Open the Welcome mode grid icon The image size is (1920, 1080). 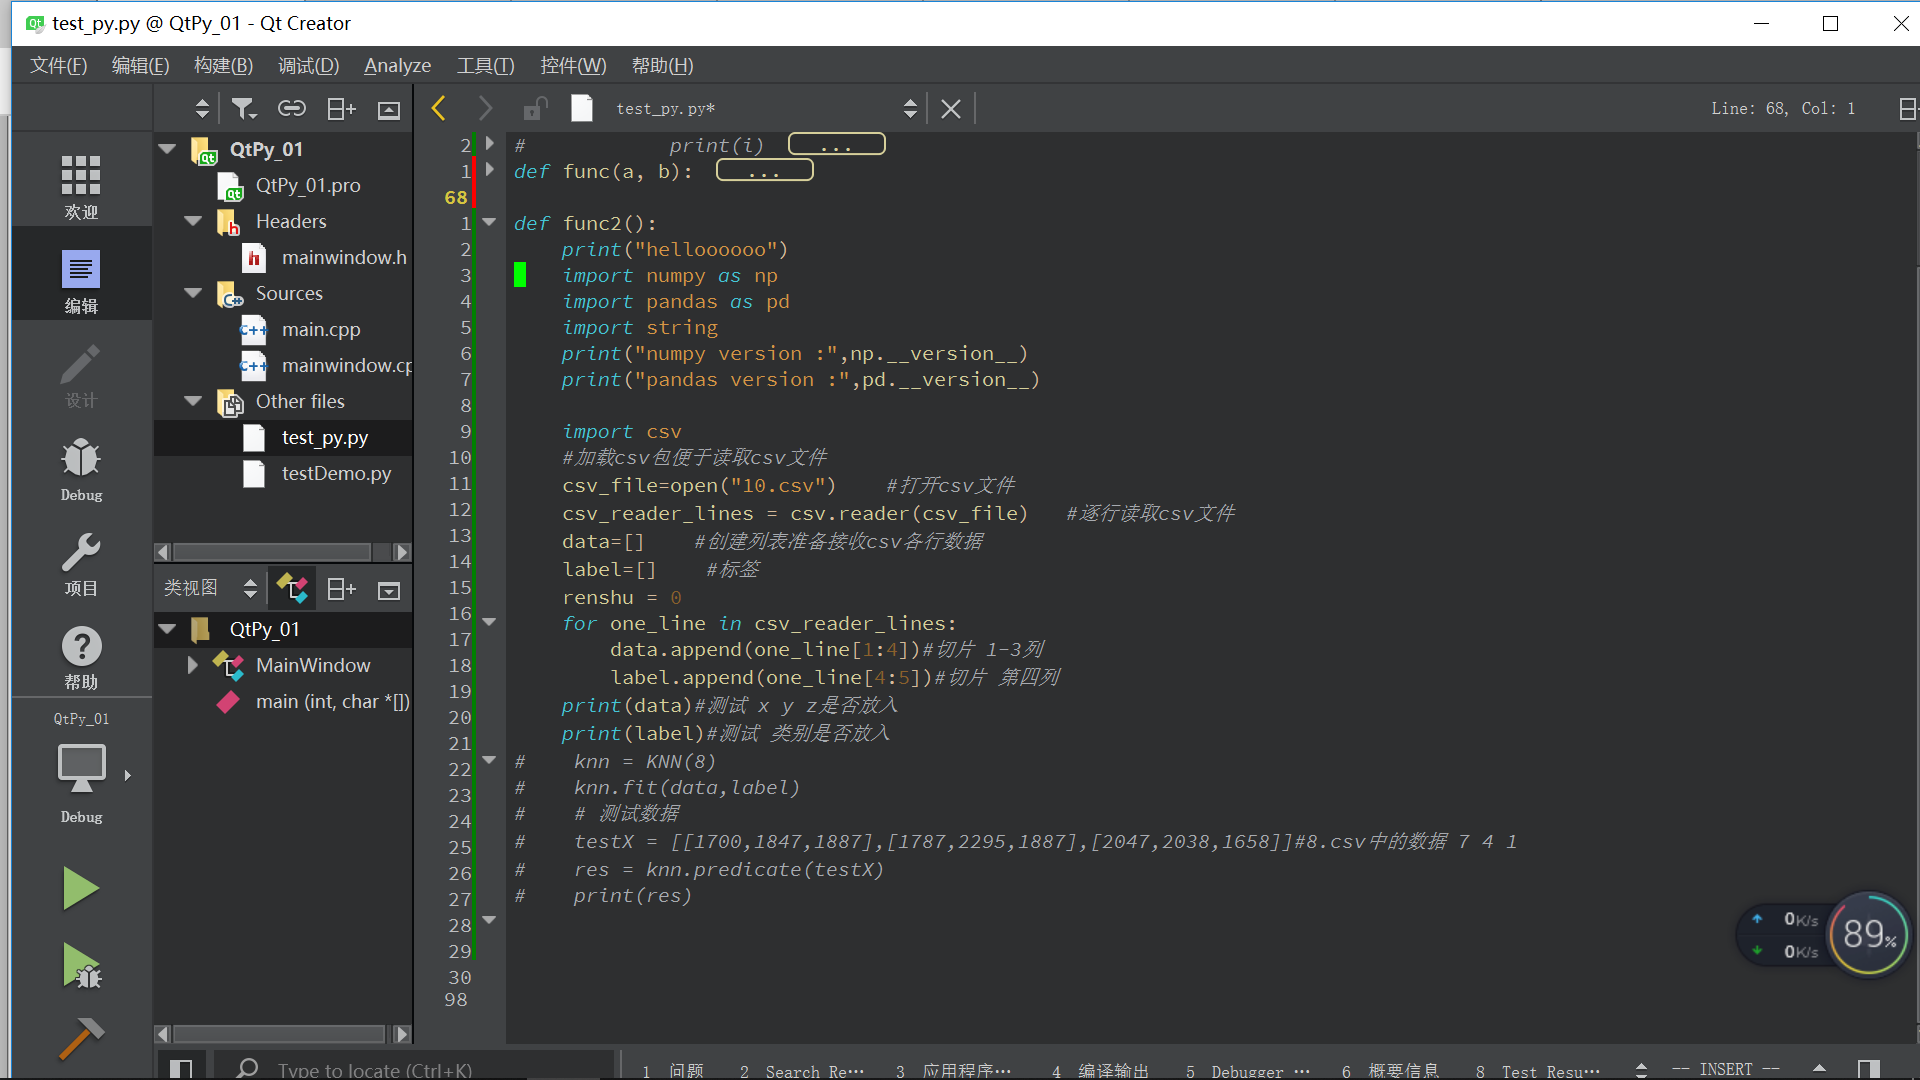click(x=80, y=176)
